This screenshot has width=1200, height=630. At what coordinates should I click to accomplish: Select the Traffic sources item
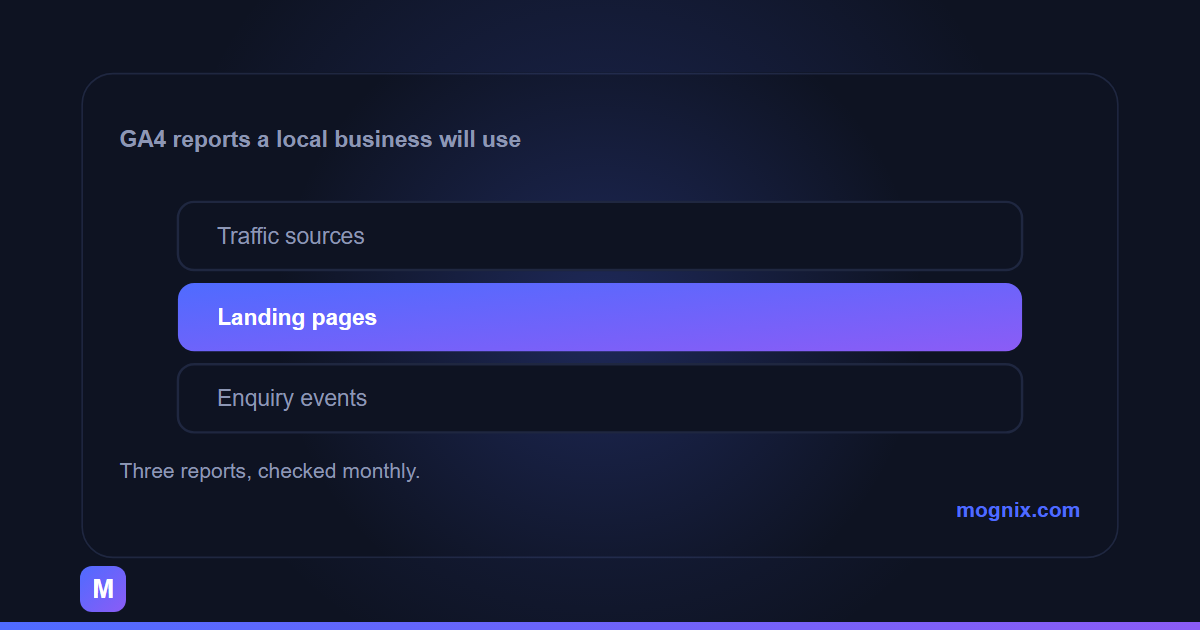tap(600, 236)
